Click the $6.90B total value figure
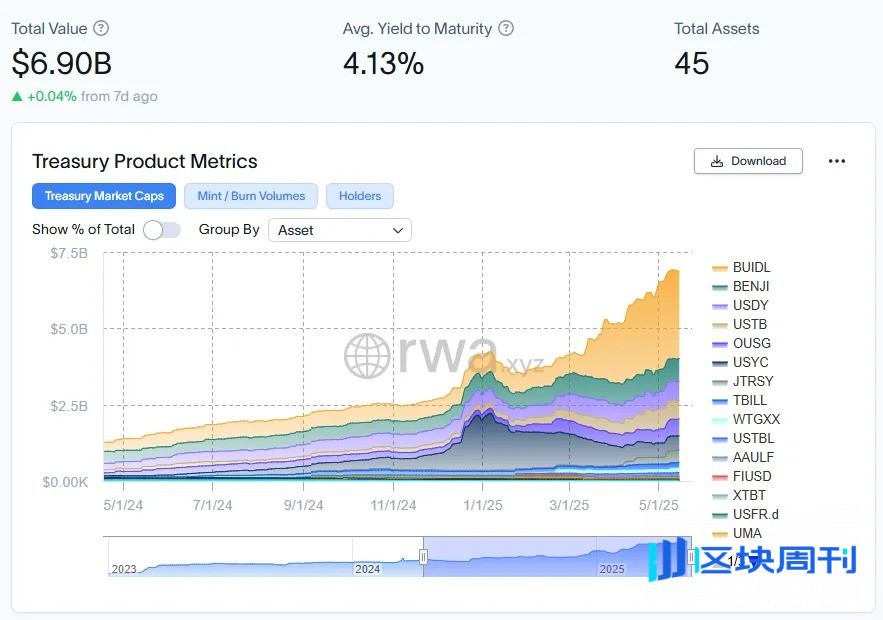 pos(61,63)
